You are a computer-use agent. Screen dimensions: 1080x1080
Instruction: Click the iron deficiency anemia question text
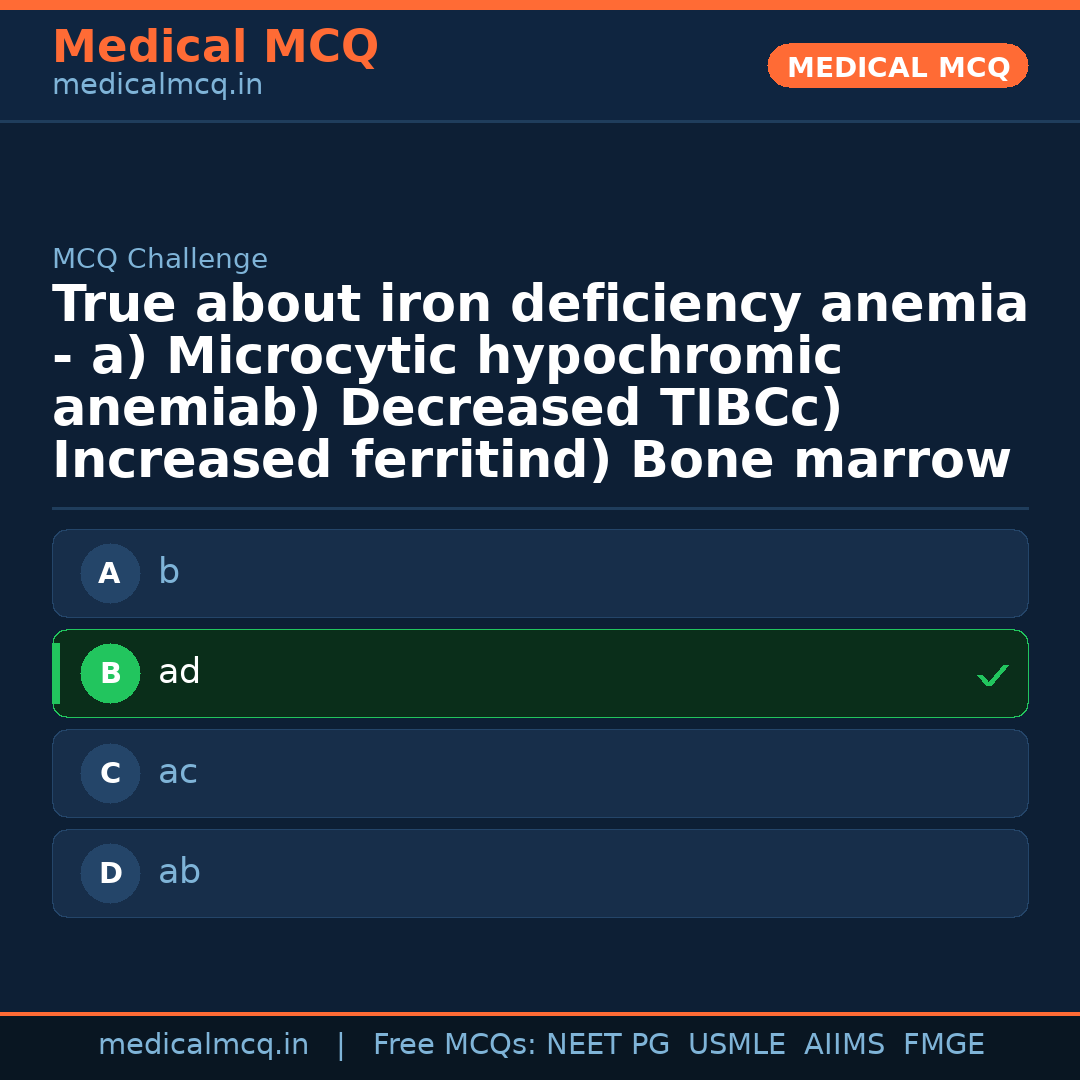[x=540, y=382]
